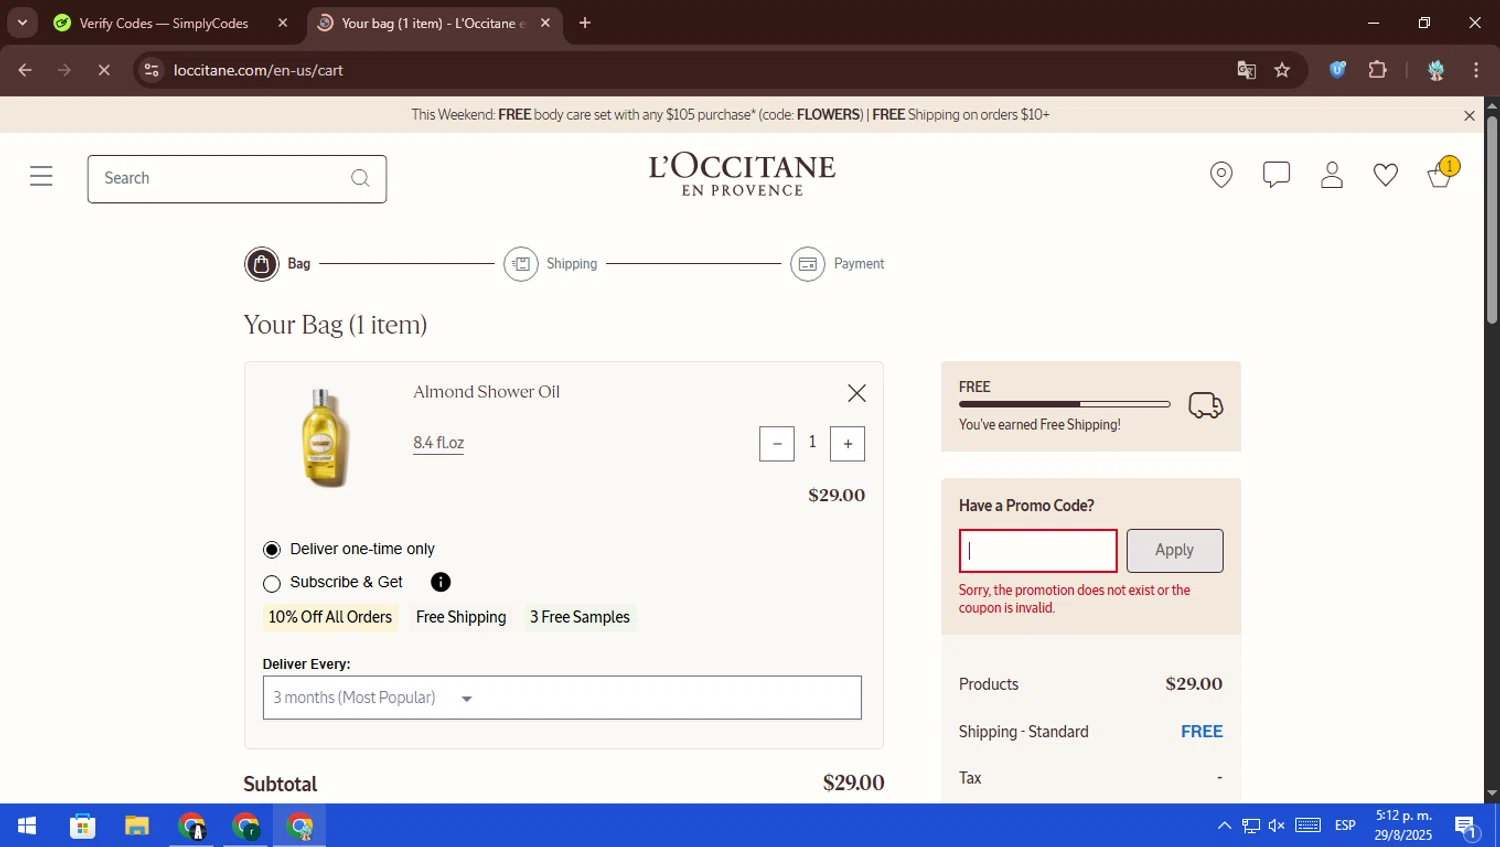This screenshot has height=847, width=1500.
Task: Open the wishlist heart icon
Action: tap(1385, 175)
